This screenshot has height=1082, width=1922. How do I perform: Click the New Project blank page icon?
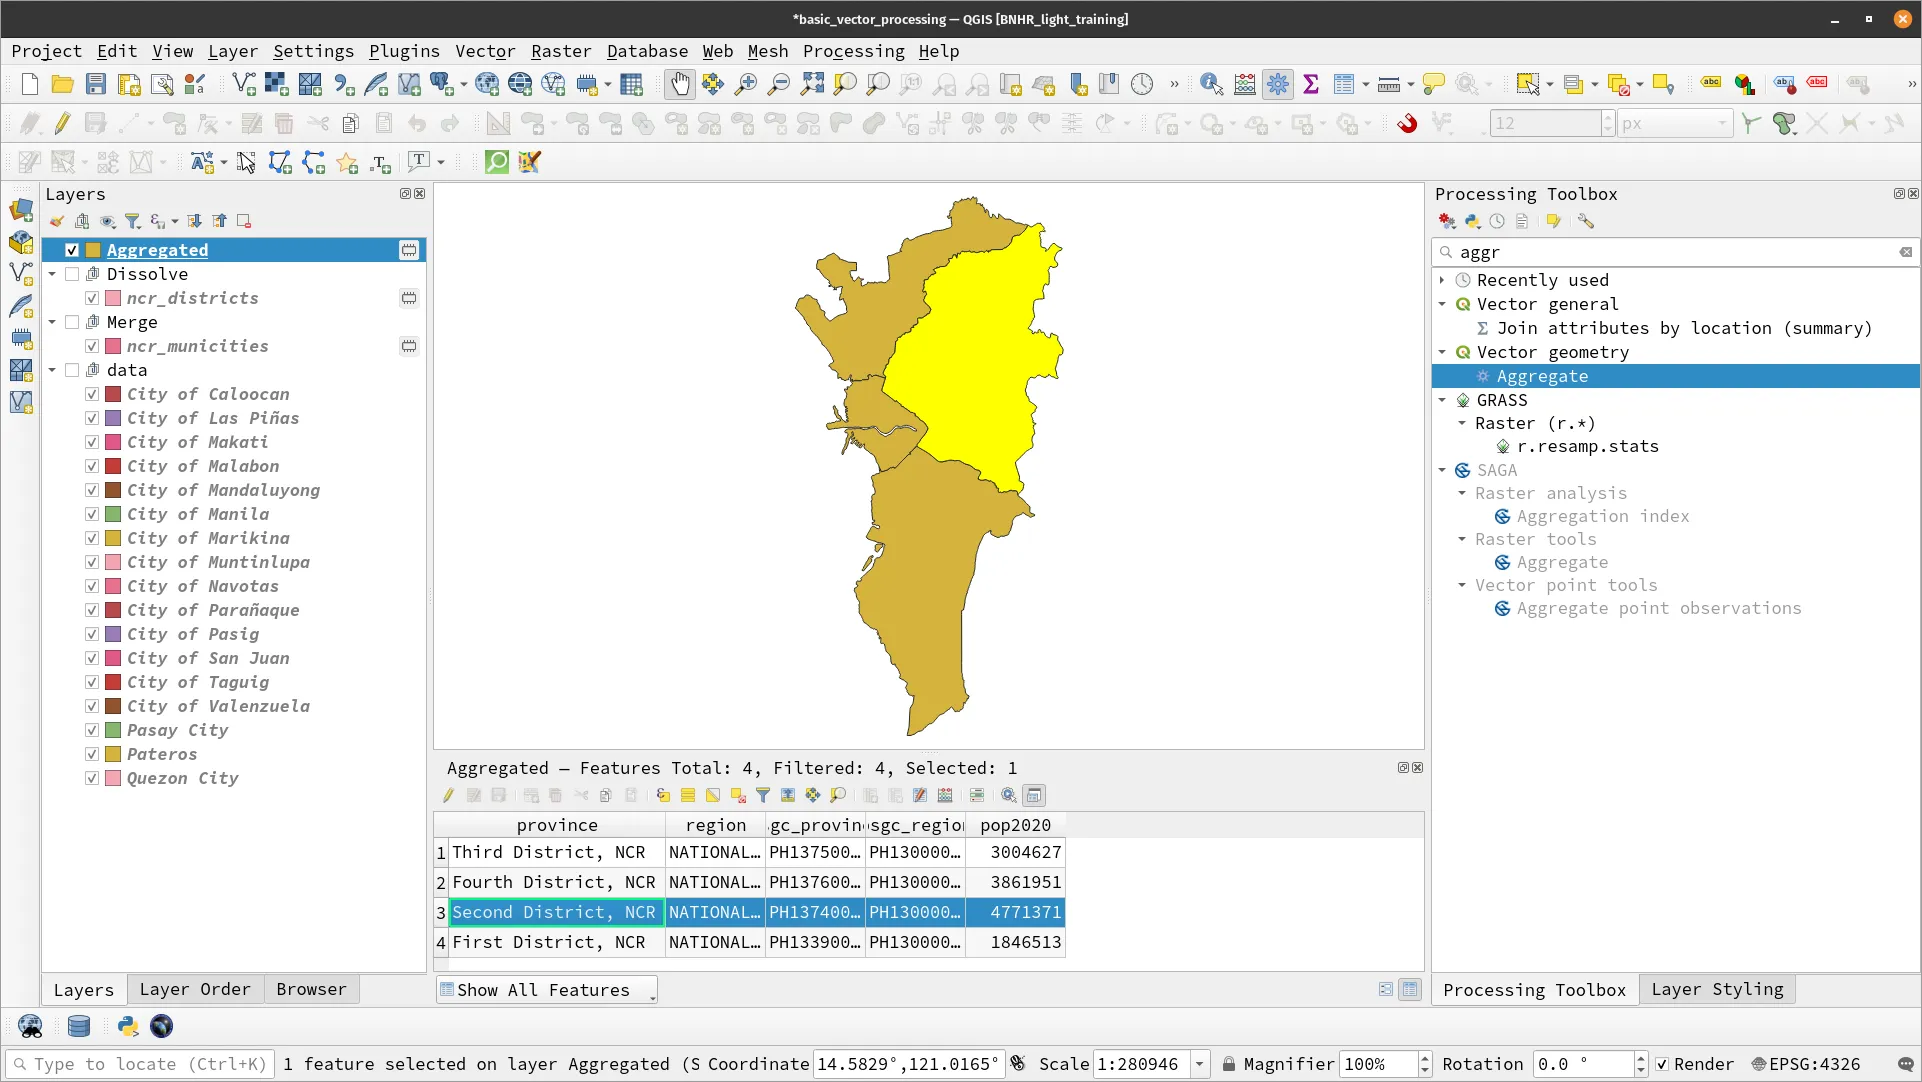[30, 85]
